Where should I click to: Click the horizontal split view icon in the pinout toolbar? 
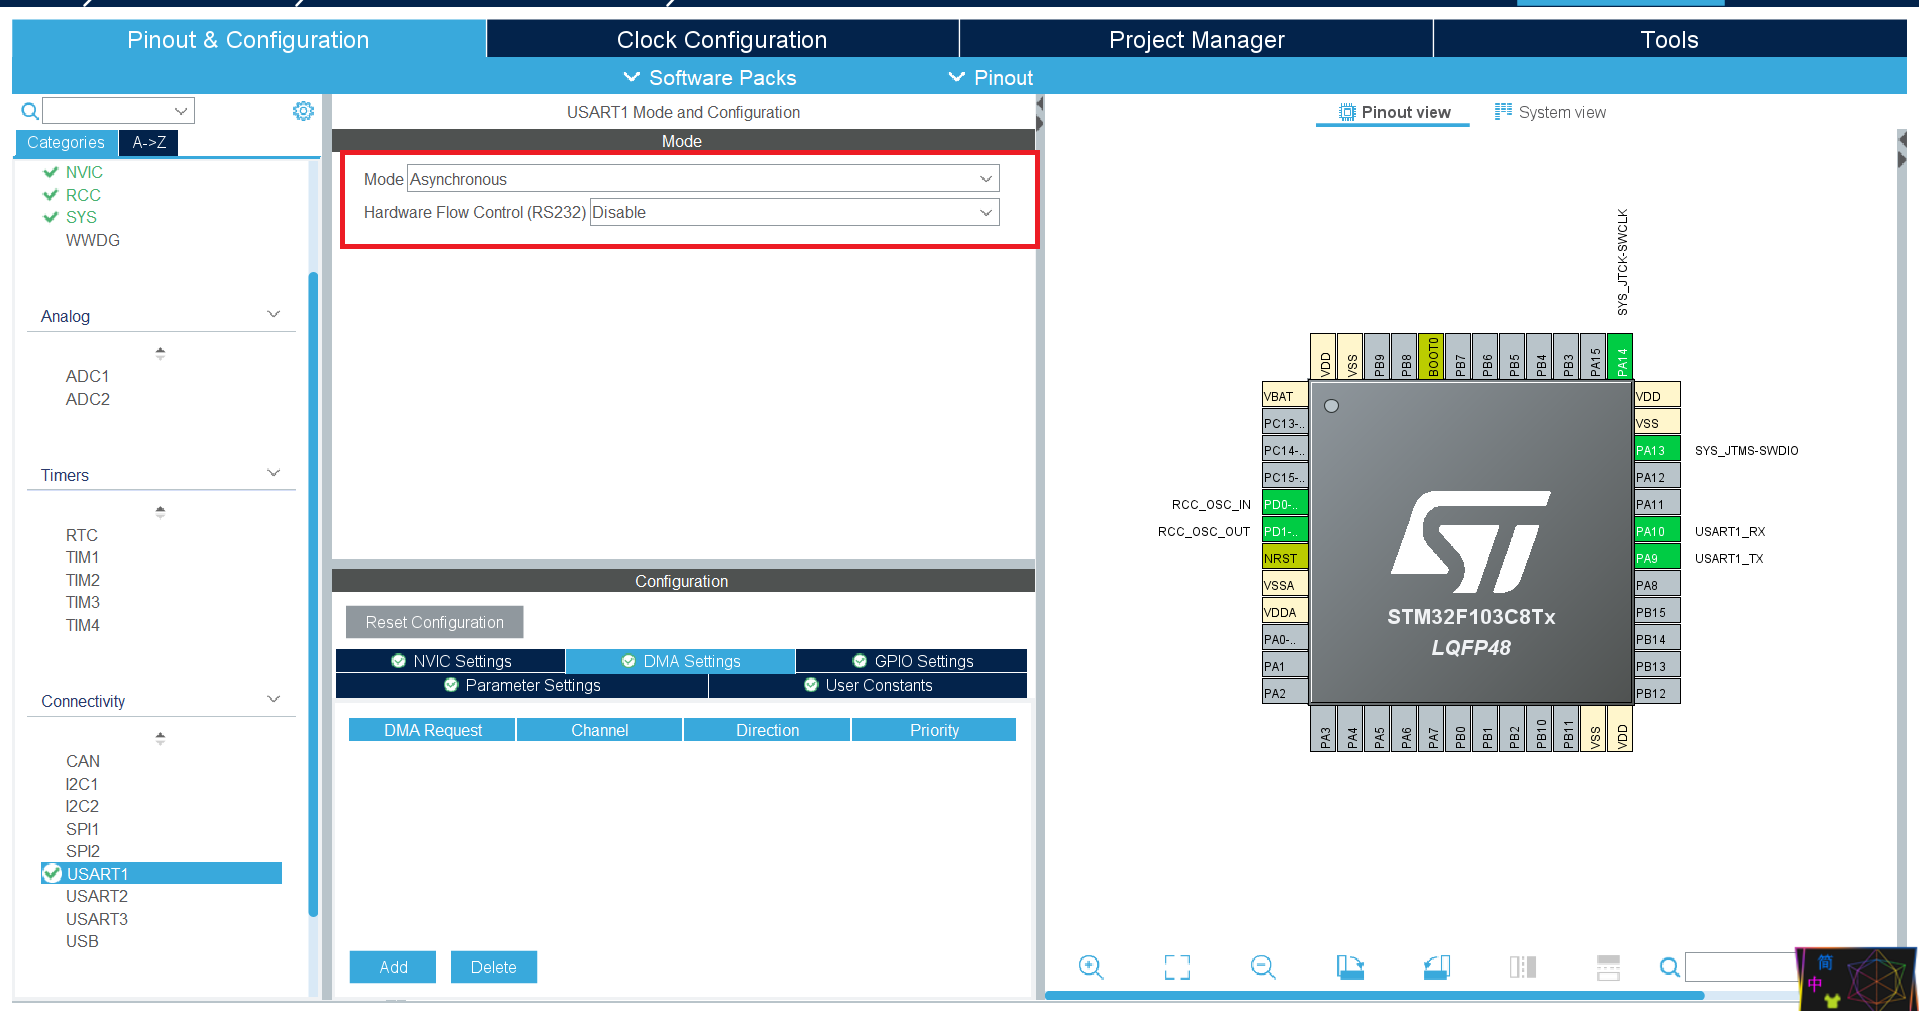pyautogui.click(x=1609, y=967)
